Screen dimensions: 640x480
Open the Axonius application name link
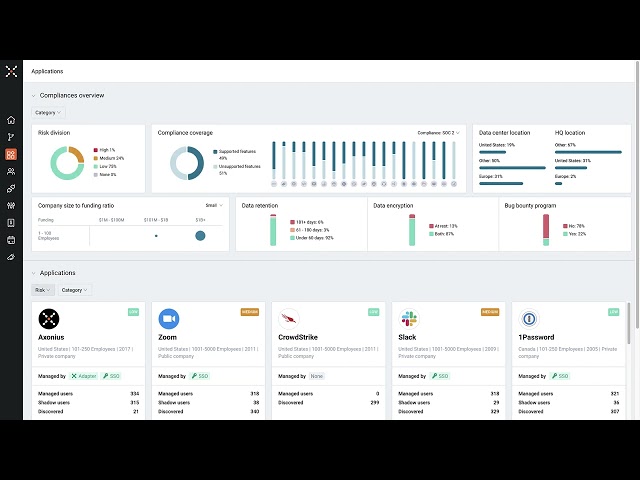[x=51, y=338]
